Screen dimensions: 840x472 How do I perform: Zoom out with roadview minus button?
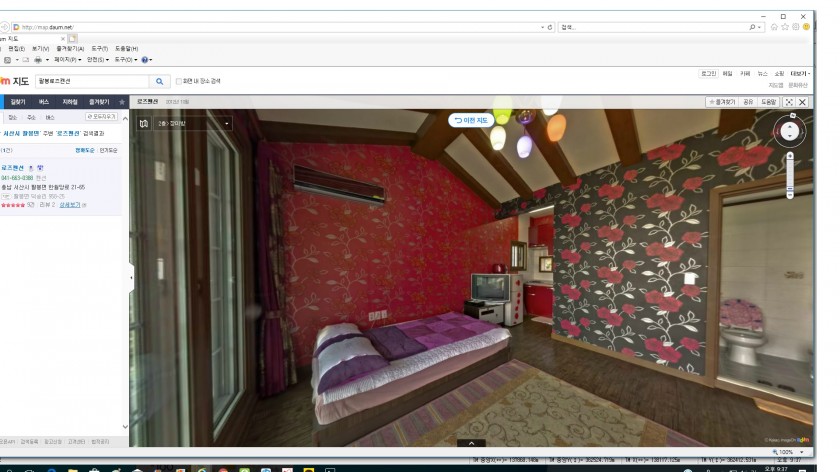tap(790, 196)
